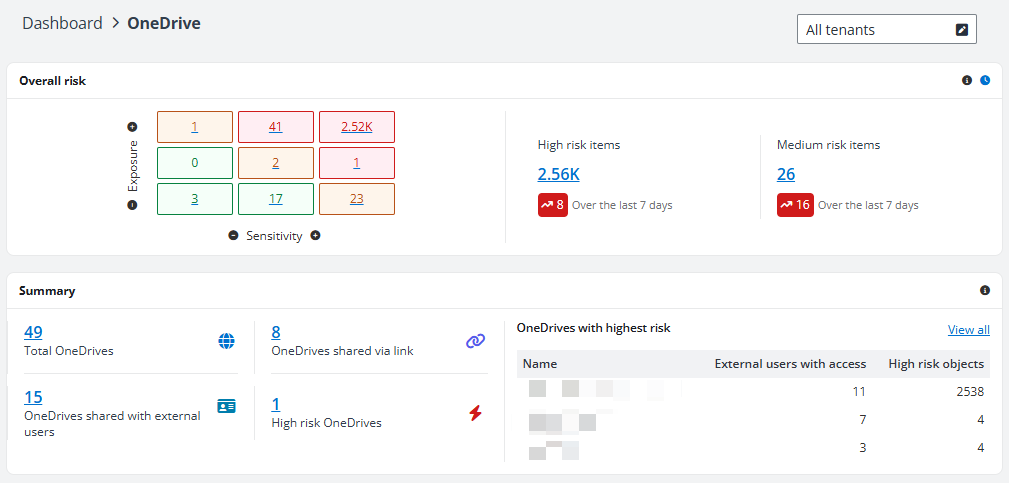Click red trend badge showing 16
1009x483 pixels.
(795, 205)
